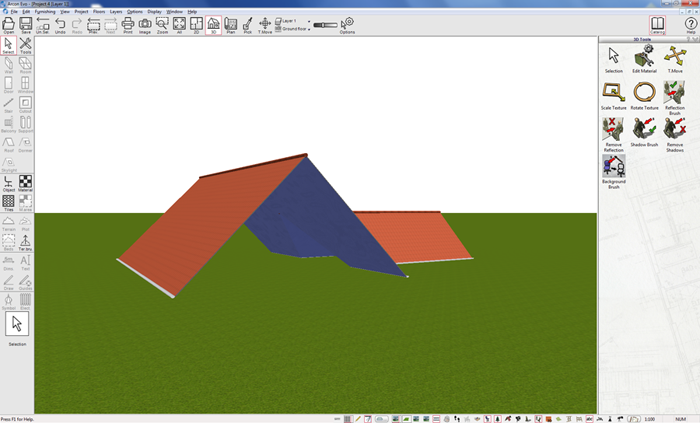Open the Project menu

pos(81,12)
